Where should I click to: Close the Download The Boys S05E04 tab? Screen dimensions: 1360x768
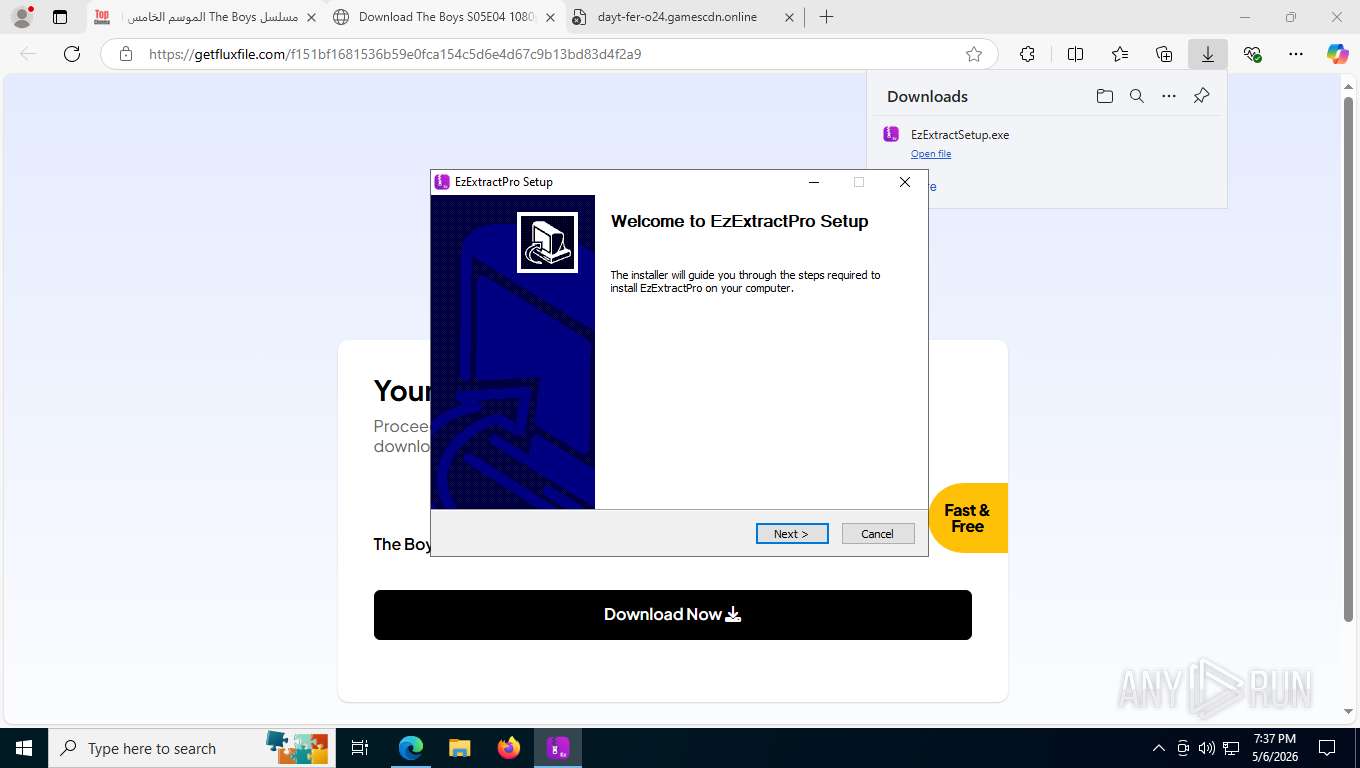point(550,17)
